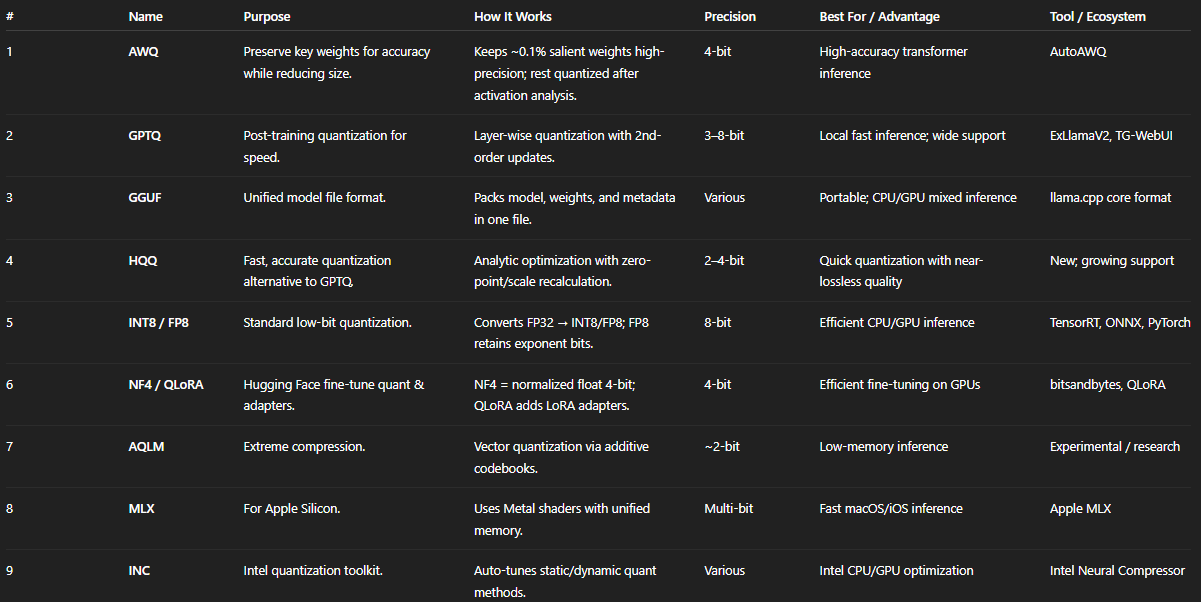Select the ExLlamaV2, TG-WebUI cell
The height and width of the screenshot is (602, 1201).
1111,136
